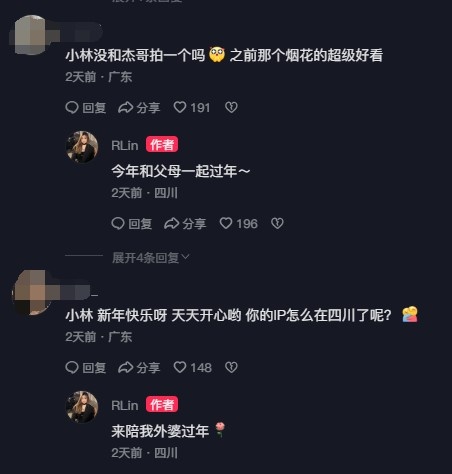Open RLin's avatar on the first reply
Image resolution: width=452 pixels, height=474 pixels.
(82, 147)
